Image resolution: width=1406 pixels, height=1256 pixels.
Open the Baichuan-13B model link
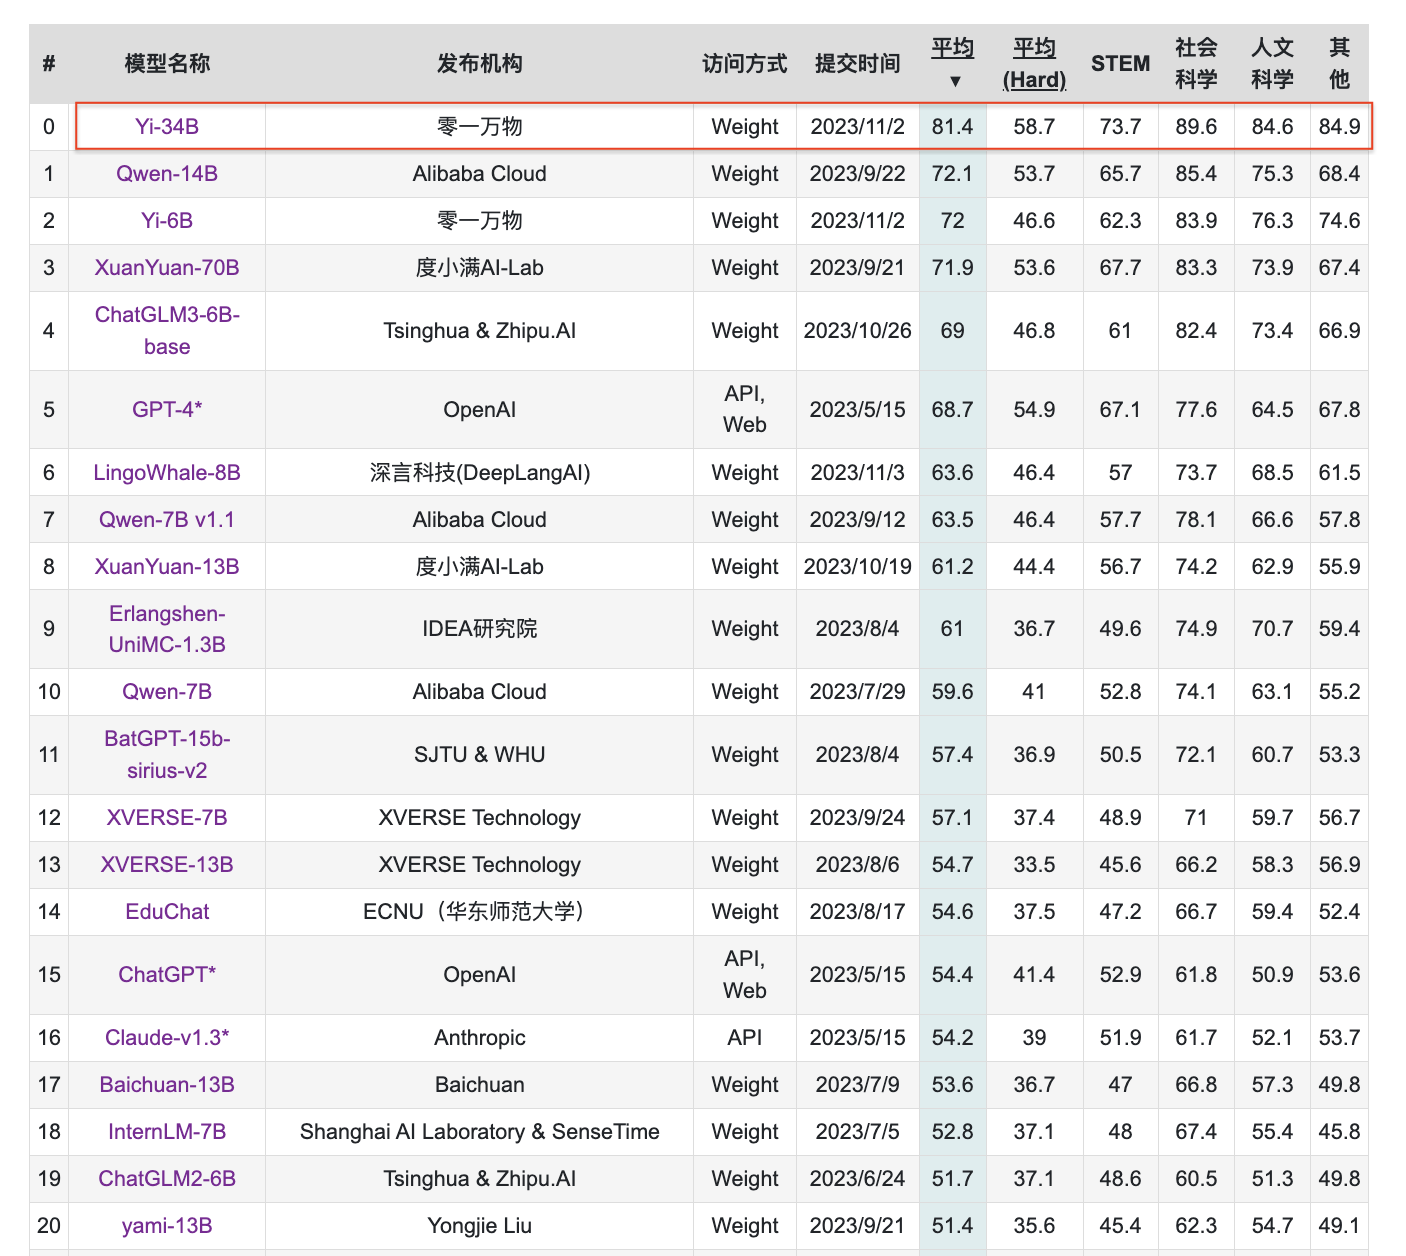[166, 1084]
